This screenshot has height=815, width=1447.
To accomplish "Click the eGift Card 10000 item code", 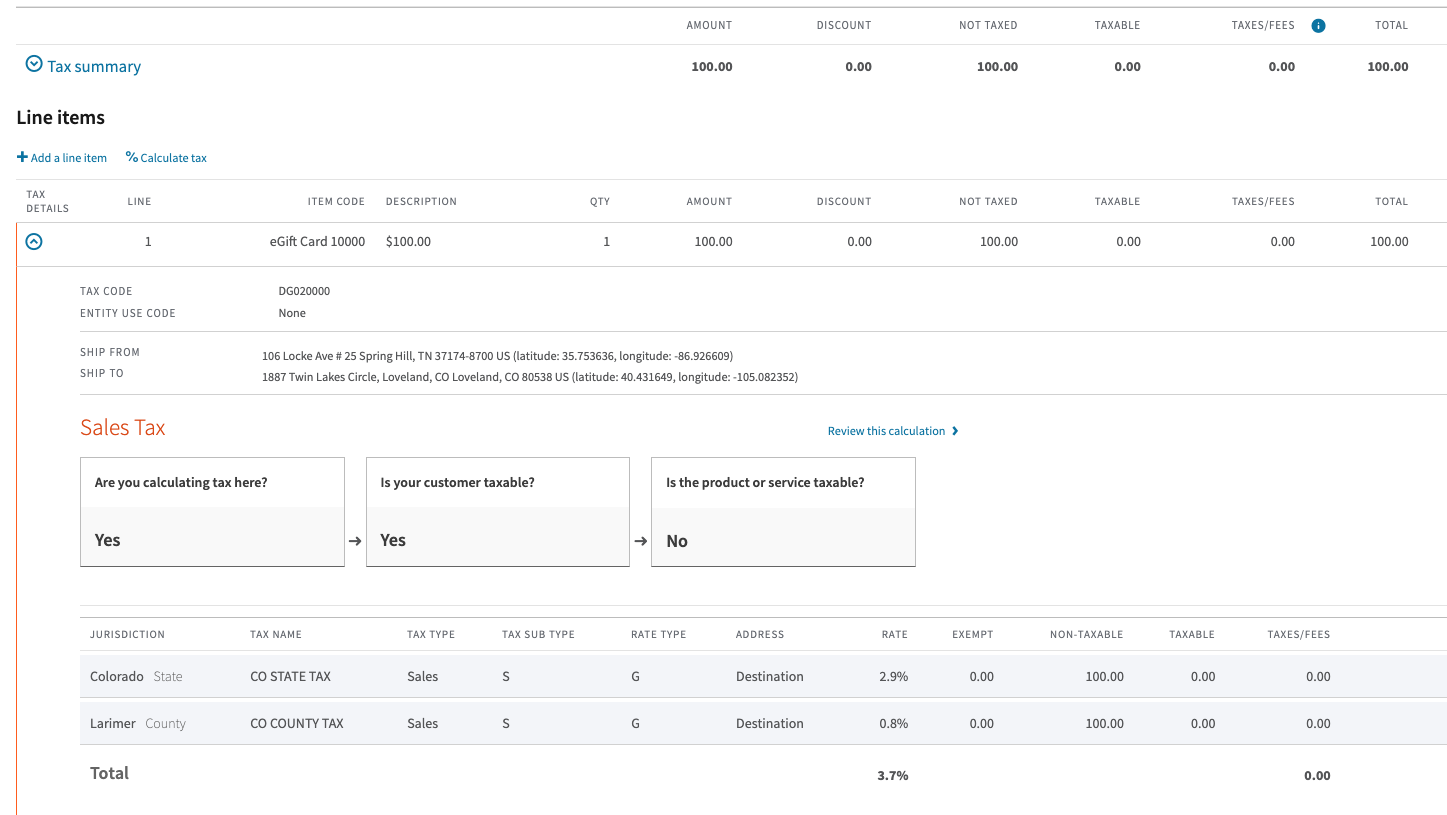I will click(x=317, y=241).
